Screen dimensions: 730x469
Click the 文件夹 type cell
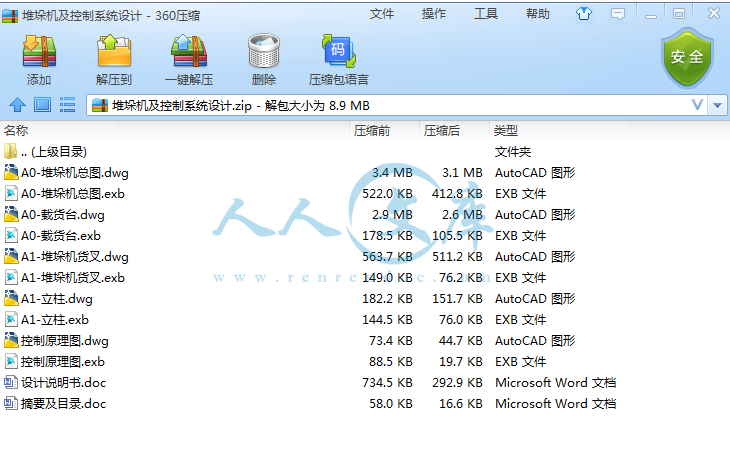pyautogui.click(x=513, y=152)
